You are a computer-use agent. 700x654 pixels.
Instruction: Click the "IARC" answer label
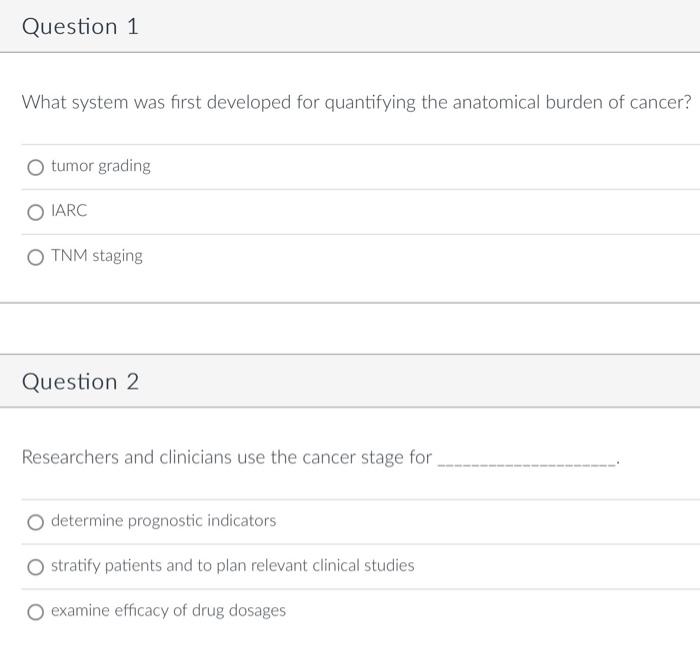[x=70, y=211]
